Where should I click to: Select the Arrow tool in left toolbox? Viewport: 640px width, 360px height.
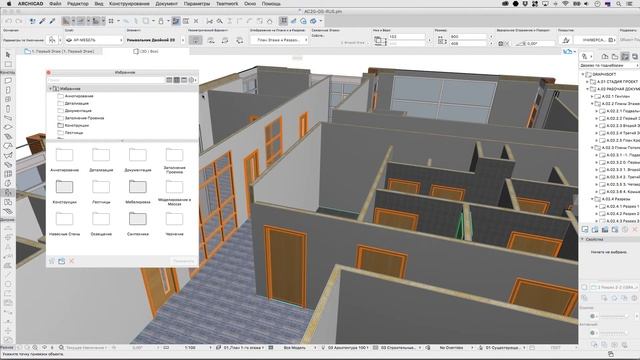click(x=8, y=55)
